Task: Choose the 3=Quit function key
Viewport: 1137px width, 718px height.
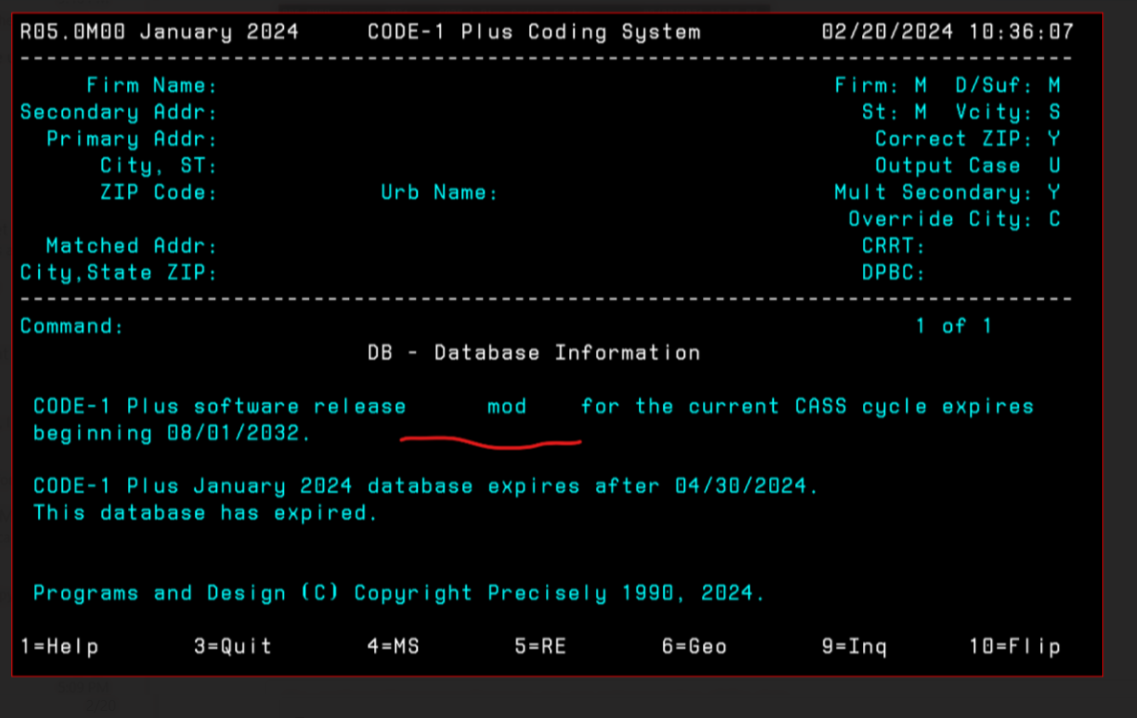Action: pyautogui.click(x=233, y=646)
